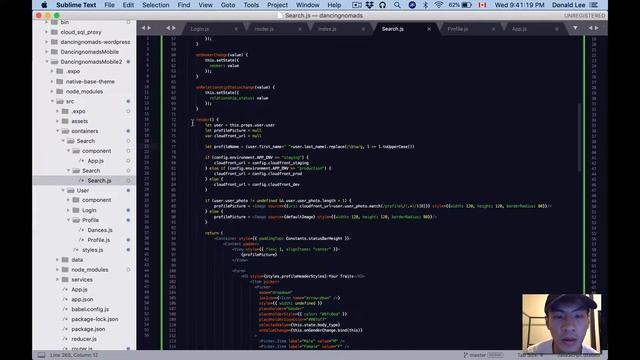The width and height of the screenshot is (640, 360).
Task: Switch to the index.js tab
Action: 327,29
